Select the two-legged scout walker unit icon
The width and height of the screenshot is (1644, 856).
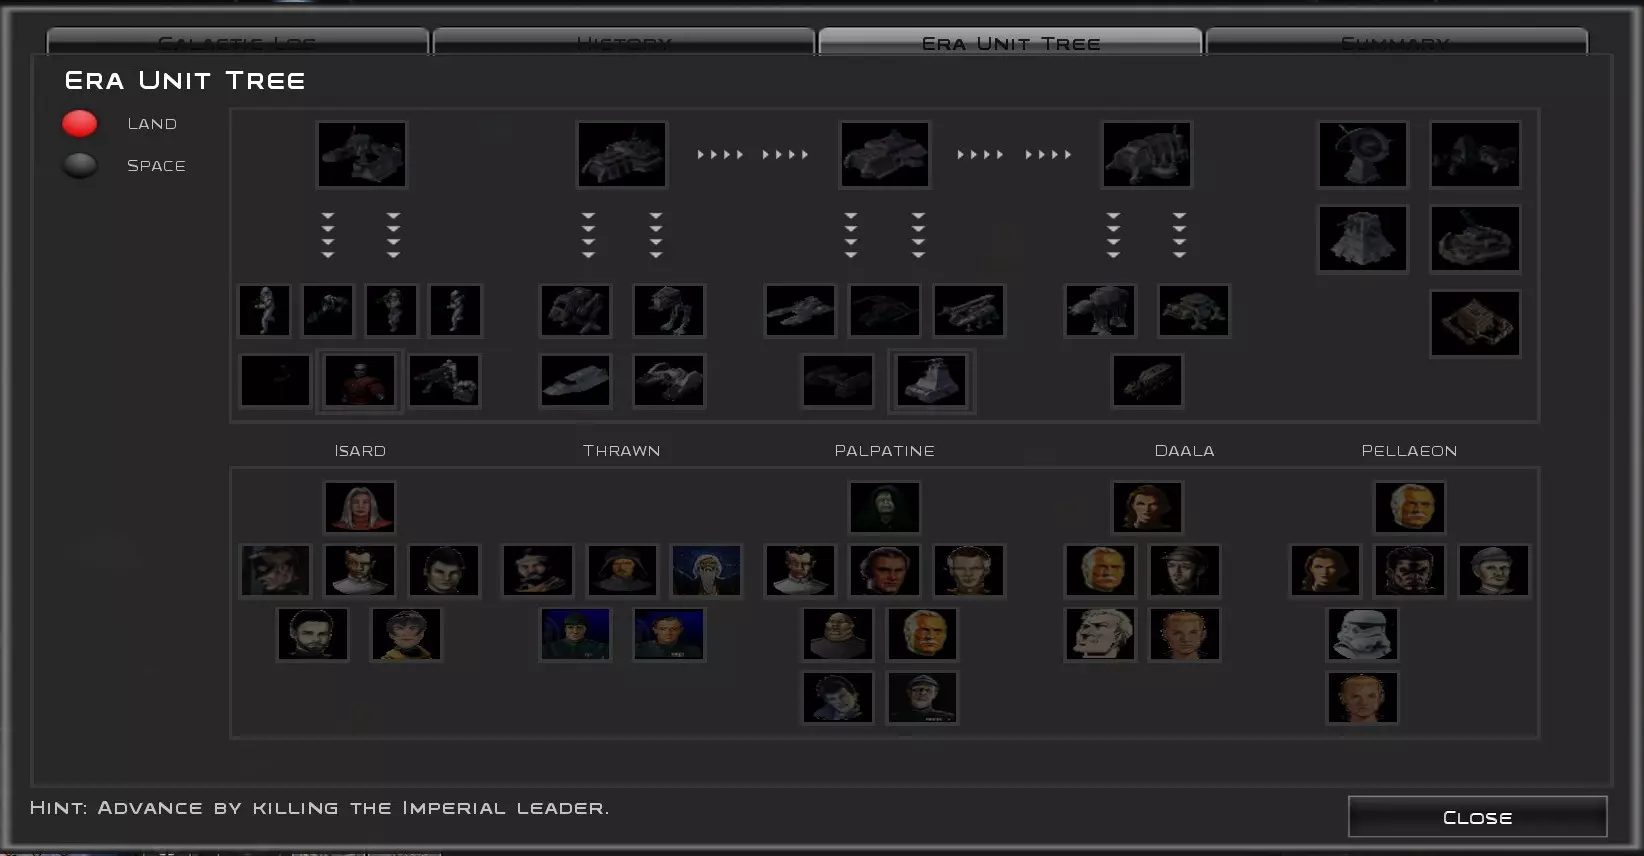tap(669, 310)
